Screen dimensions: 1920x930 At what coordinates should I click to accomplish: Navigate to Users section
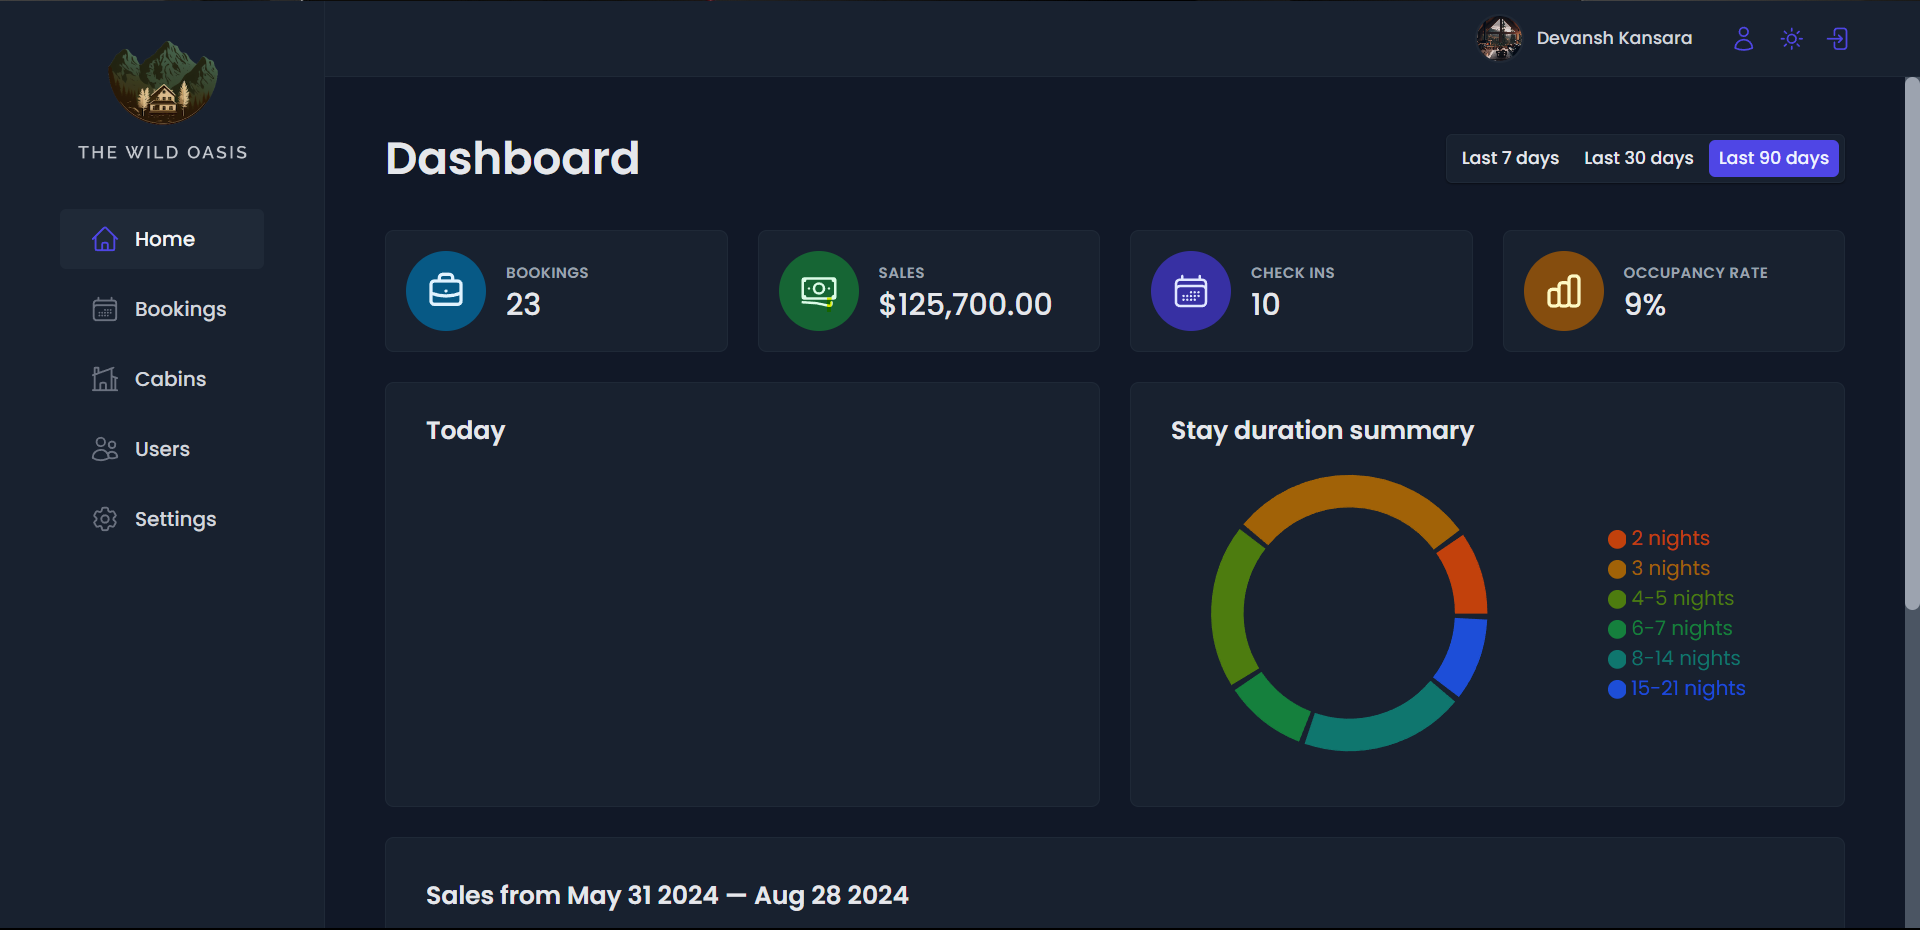pyautogui.click(x=162, y=449)
